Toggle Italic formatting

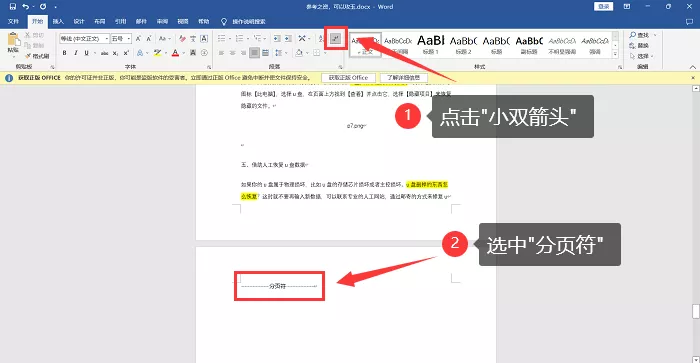click(75, 53)
